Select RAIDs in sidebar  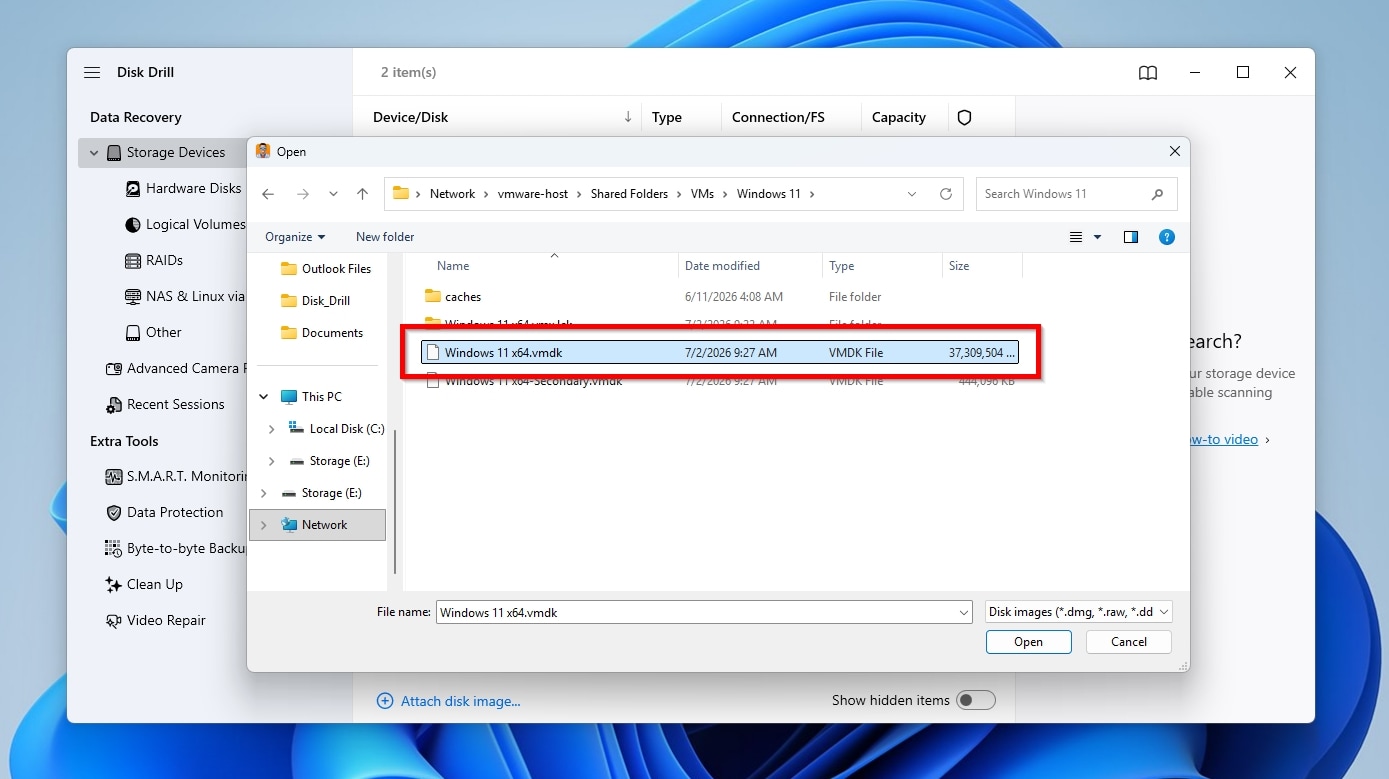[x=154, y=260]
